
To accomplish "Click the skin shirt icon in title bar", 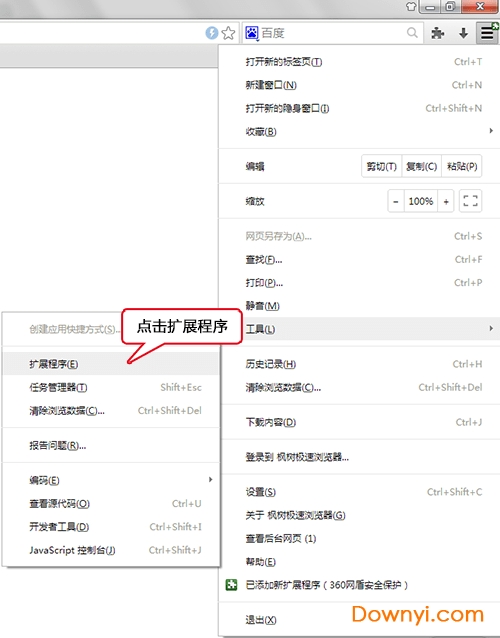I will tap(411, 6).
